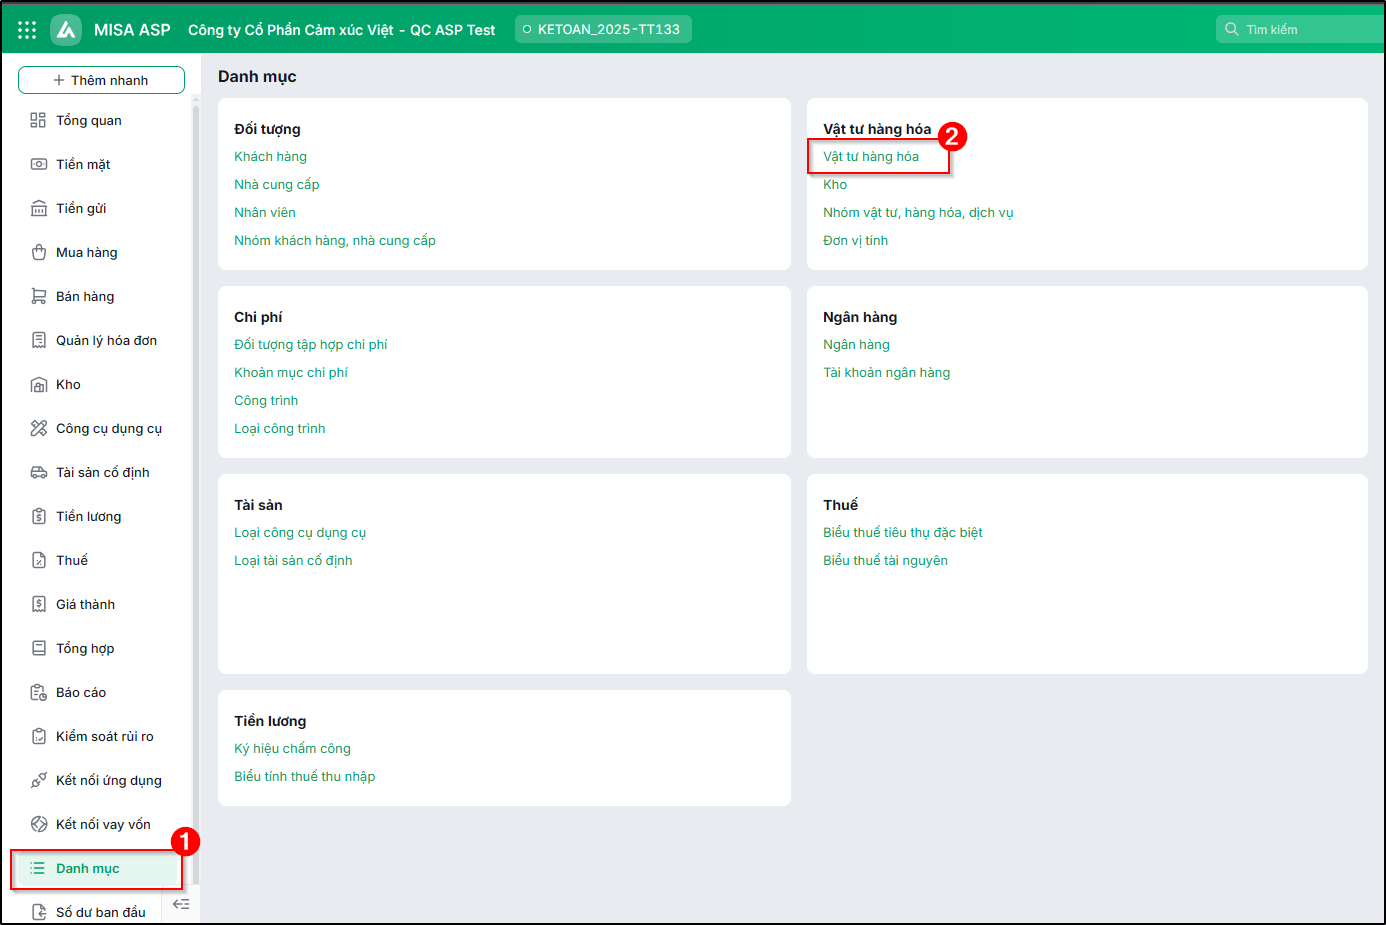Open the Đơn vị tính link

coord(856,240)
